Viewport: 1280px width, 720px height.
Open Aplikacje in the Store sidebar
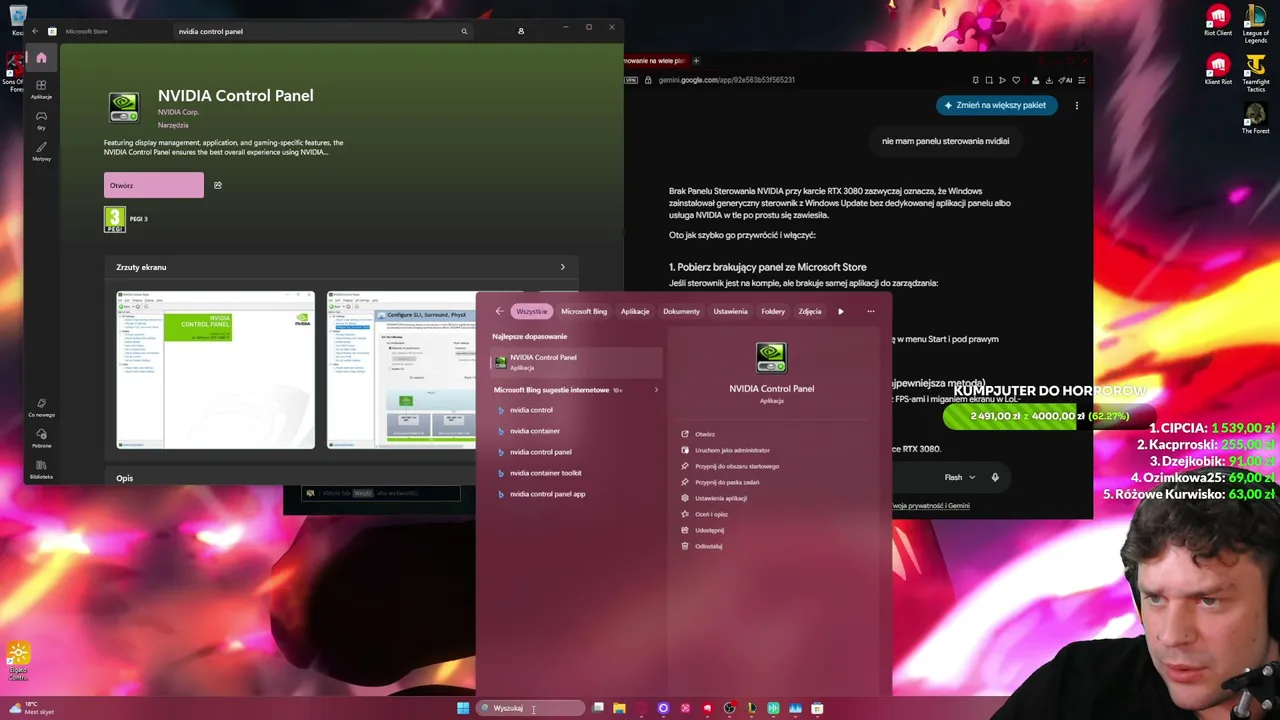click(x=41, y=89)
